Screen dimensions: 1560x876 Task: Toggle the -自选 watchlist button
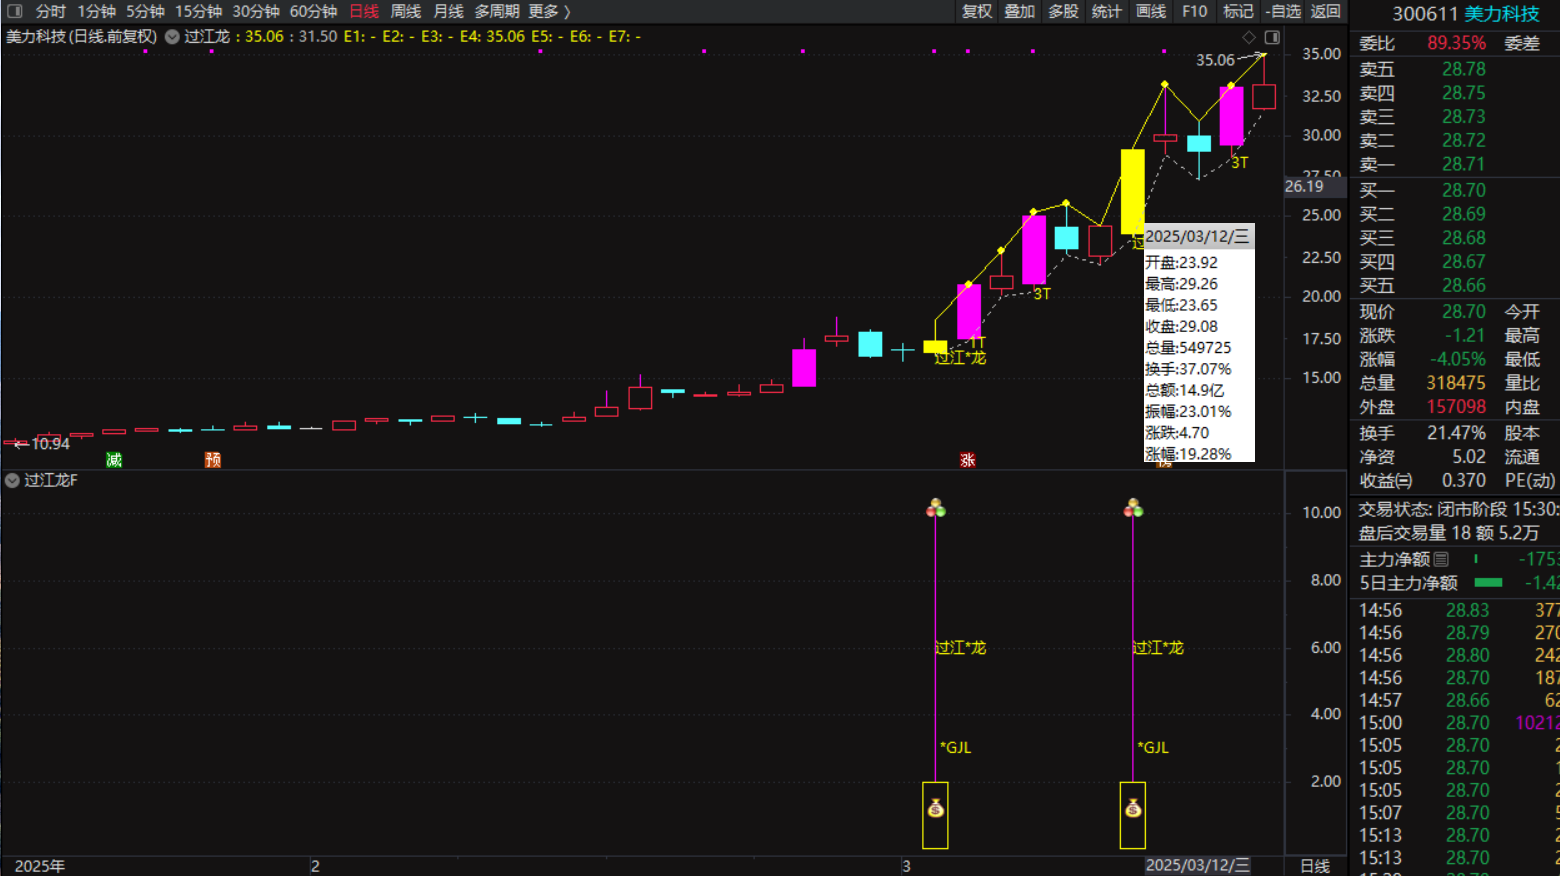[x=1283, y=11]
